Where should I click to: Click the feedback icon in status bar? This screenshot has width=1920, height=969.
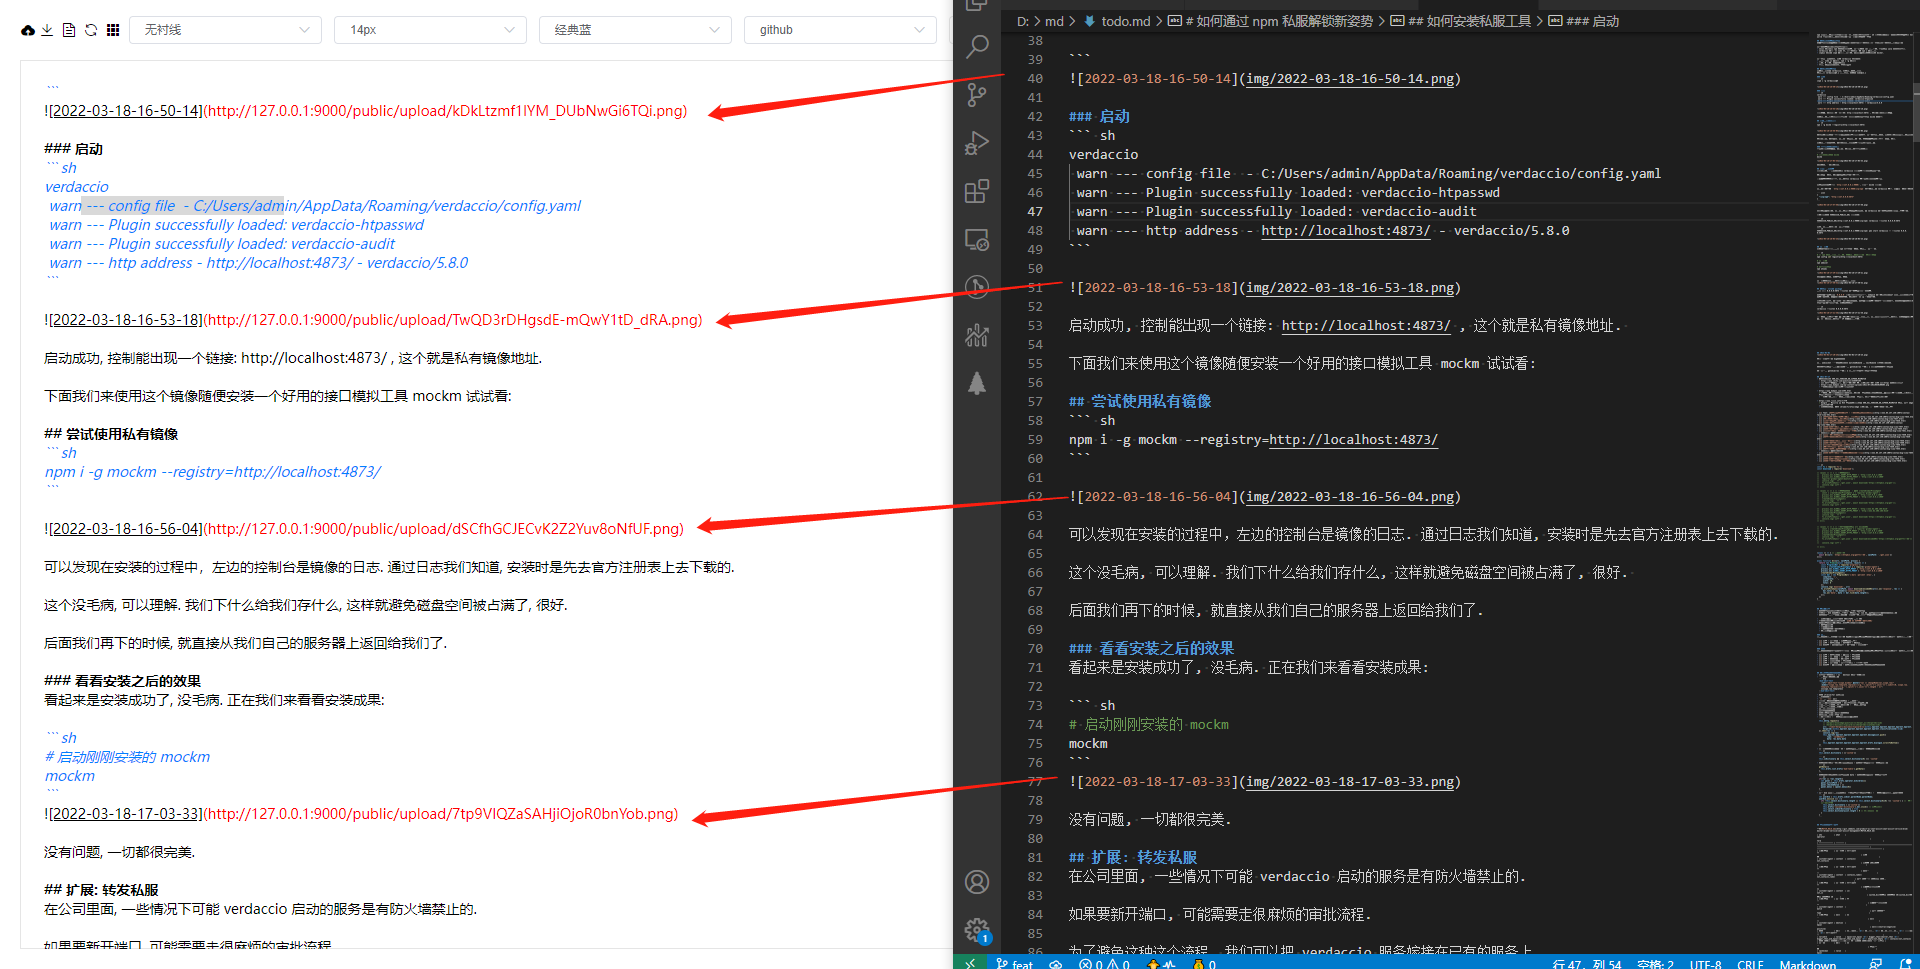pos(1875,963)
